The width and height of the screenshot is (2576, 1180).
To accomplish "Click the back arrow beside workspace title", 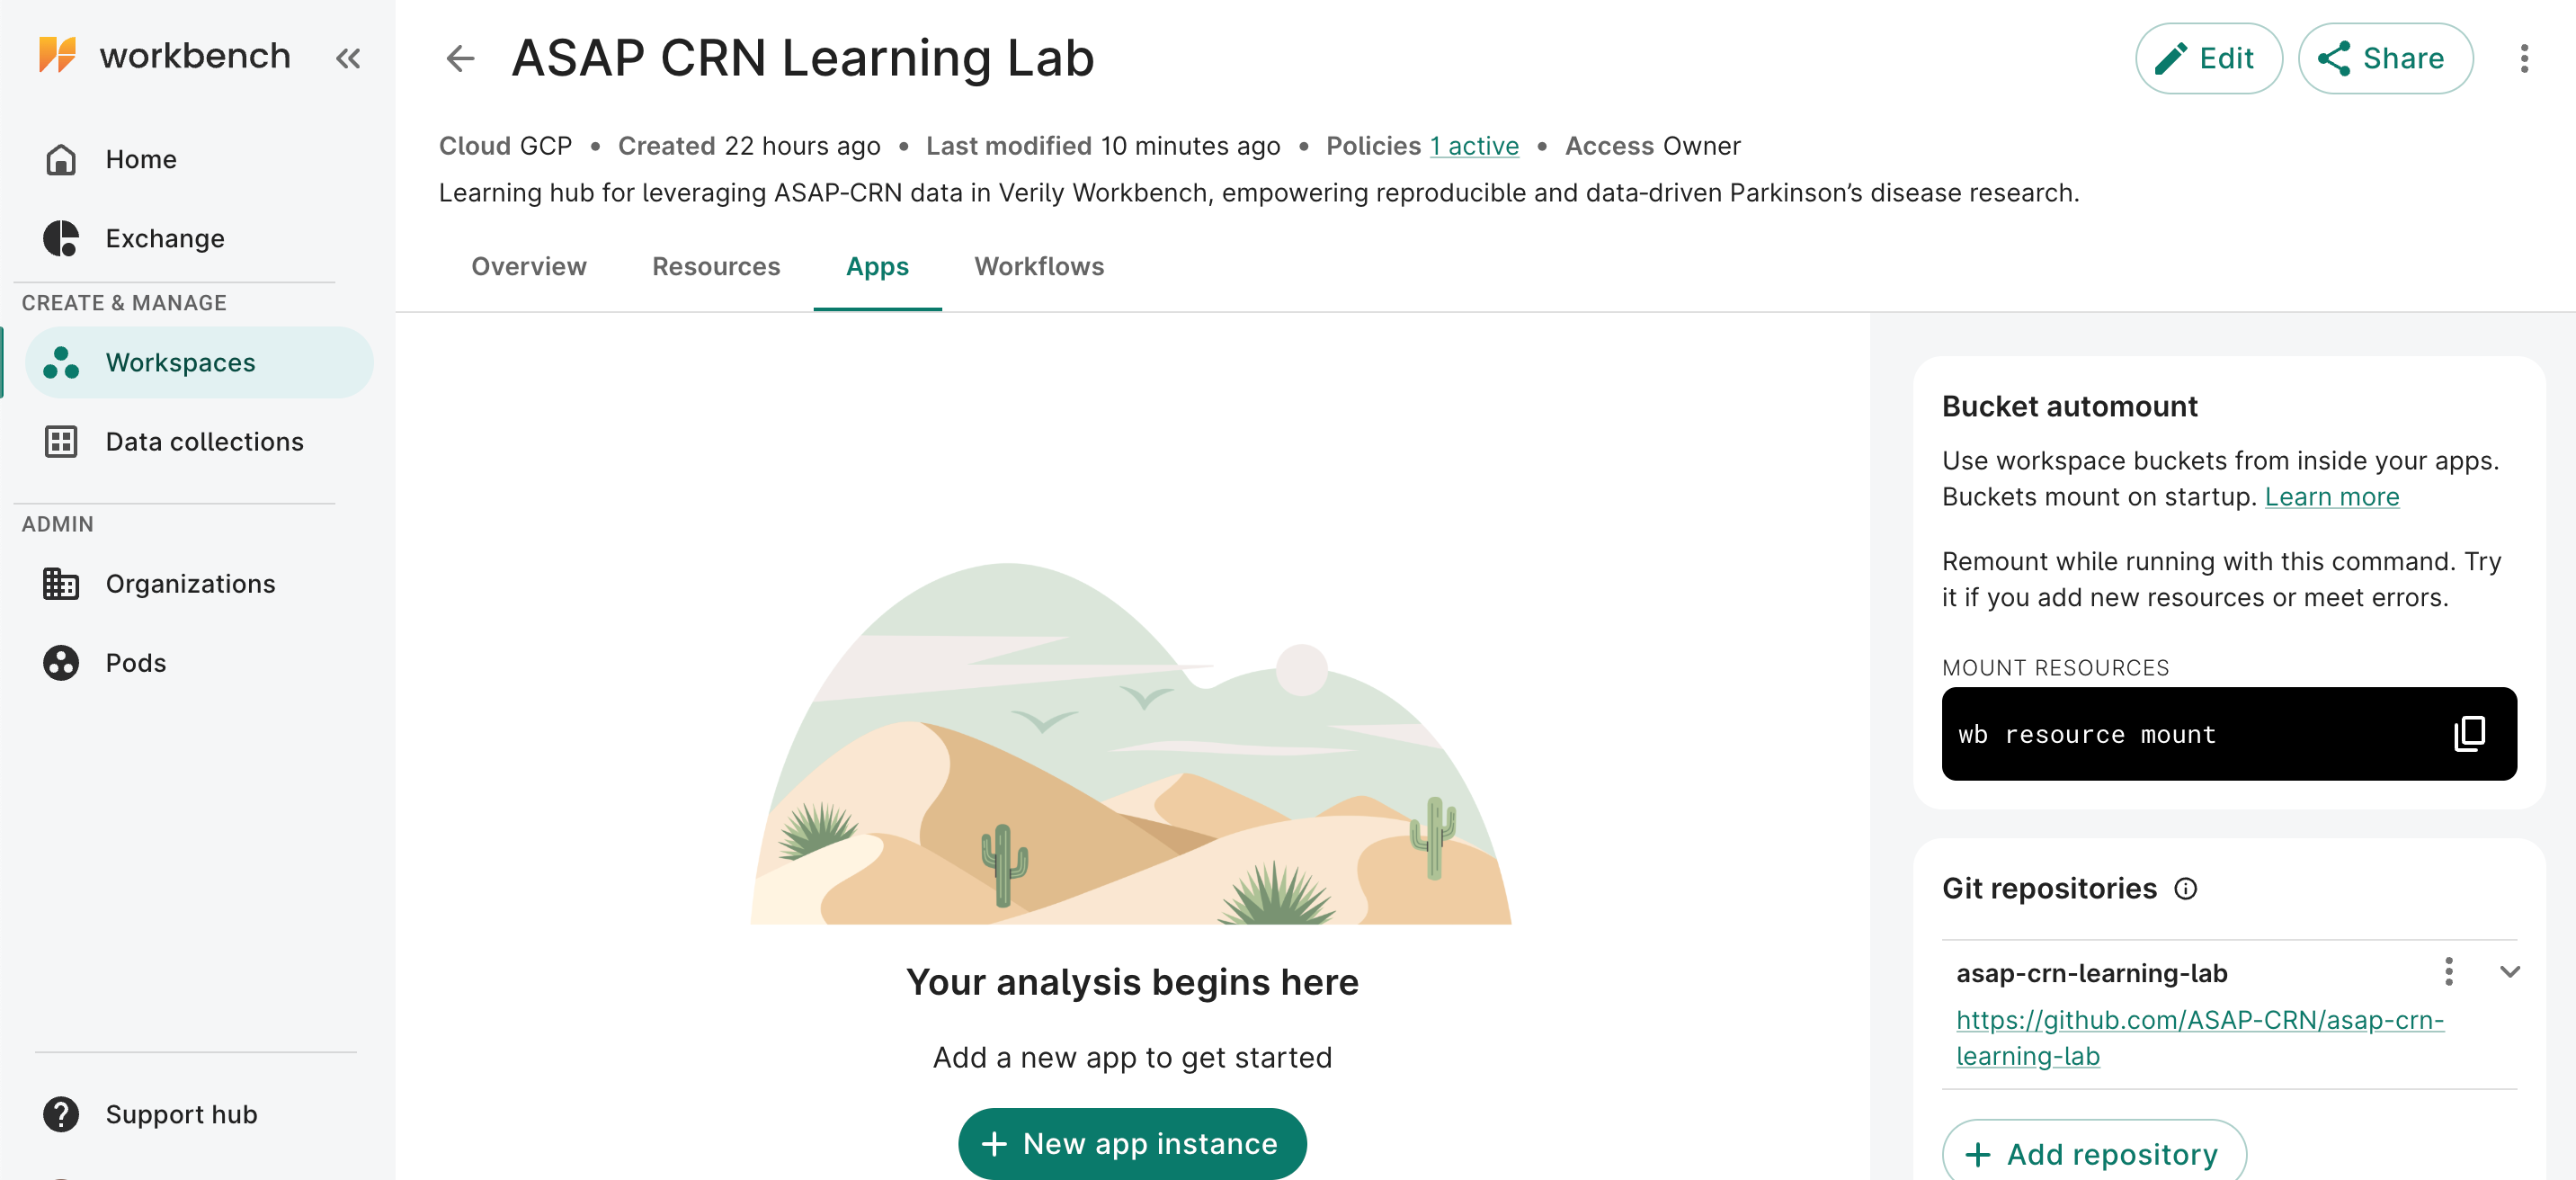I will [x=460, y=58].
